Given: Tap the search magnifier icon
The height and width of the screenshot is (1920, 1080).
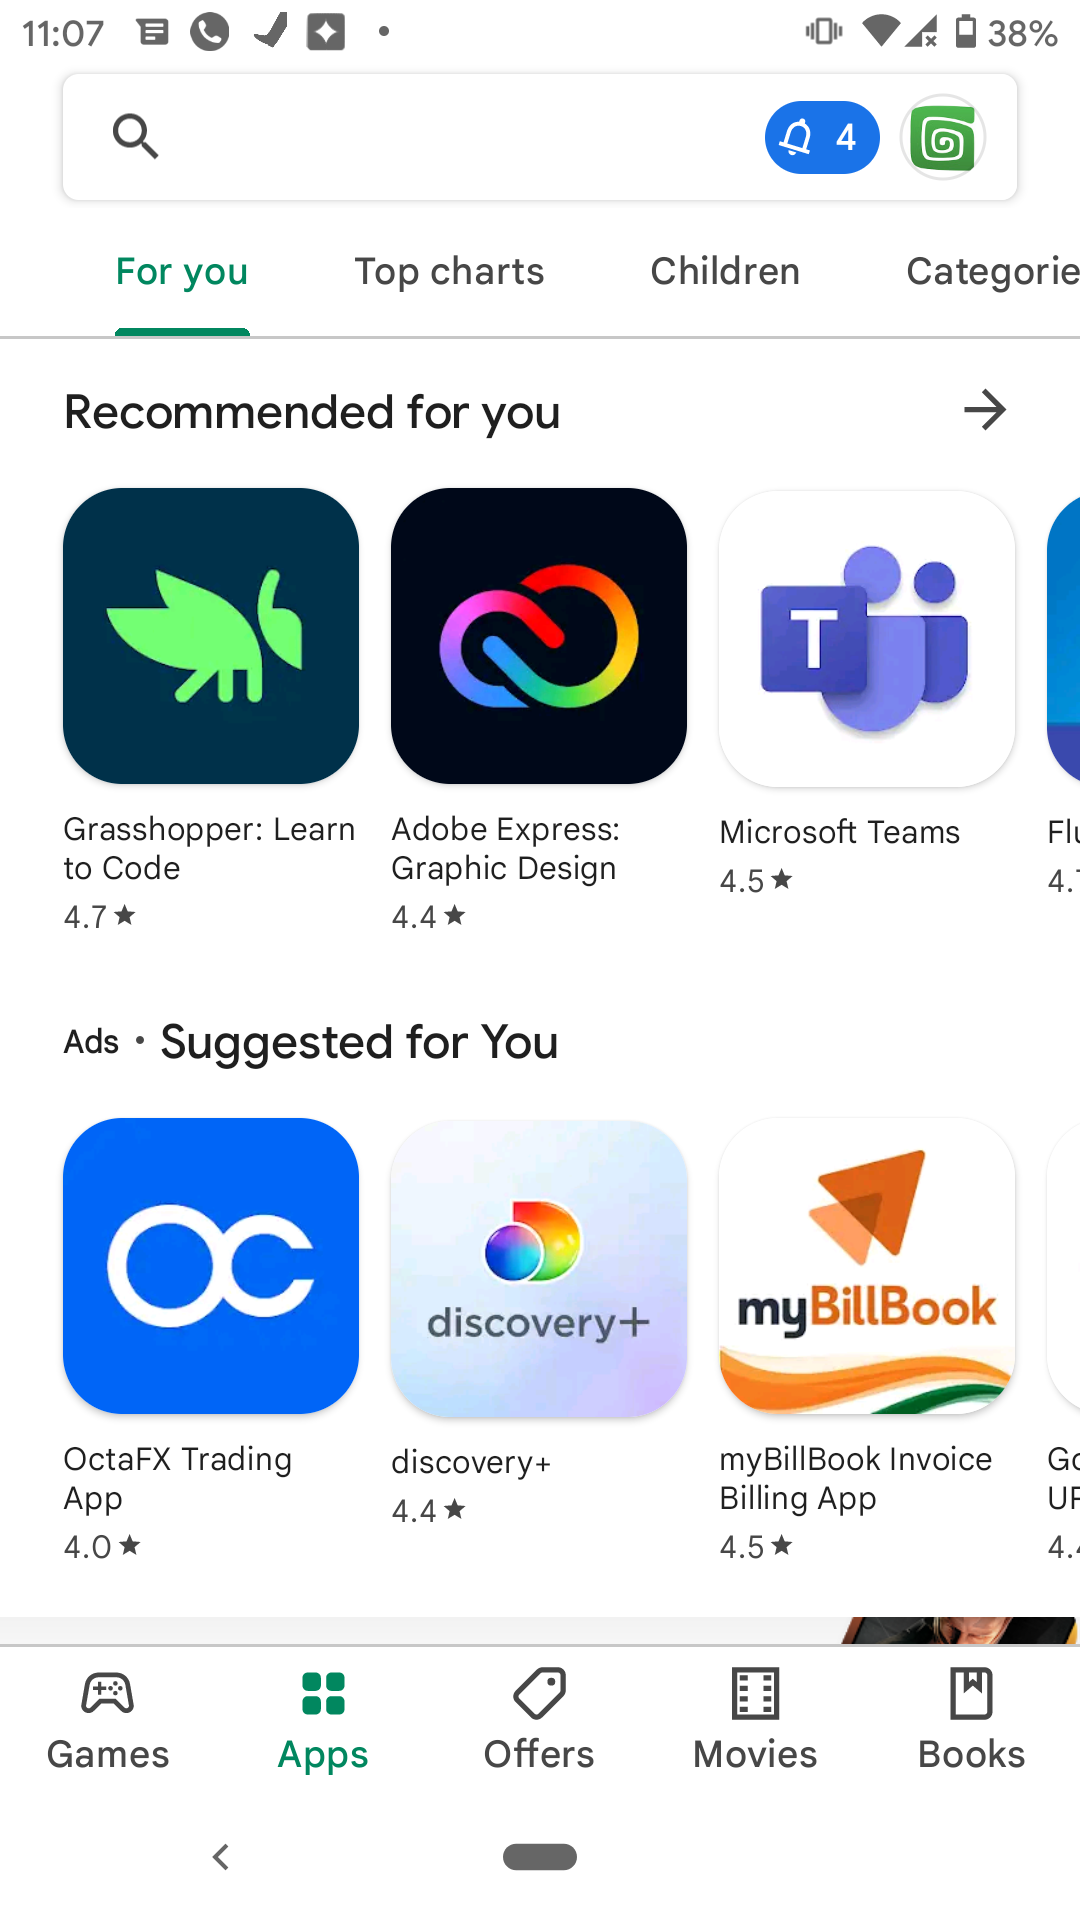Looking at the screenshot, I should click(135, 137).
